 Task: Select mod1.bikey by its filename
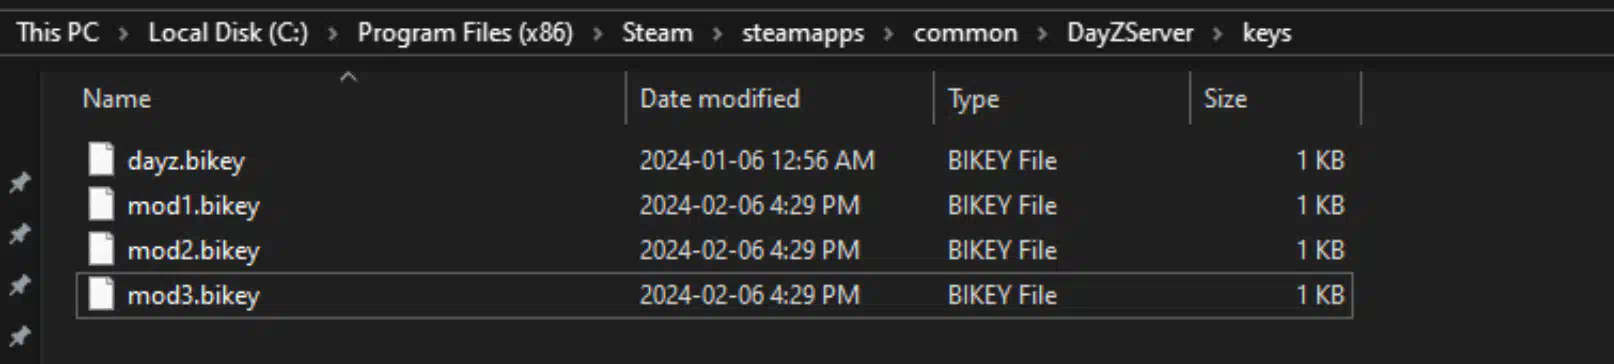(x=193, y=205)
